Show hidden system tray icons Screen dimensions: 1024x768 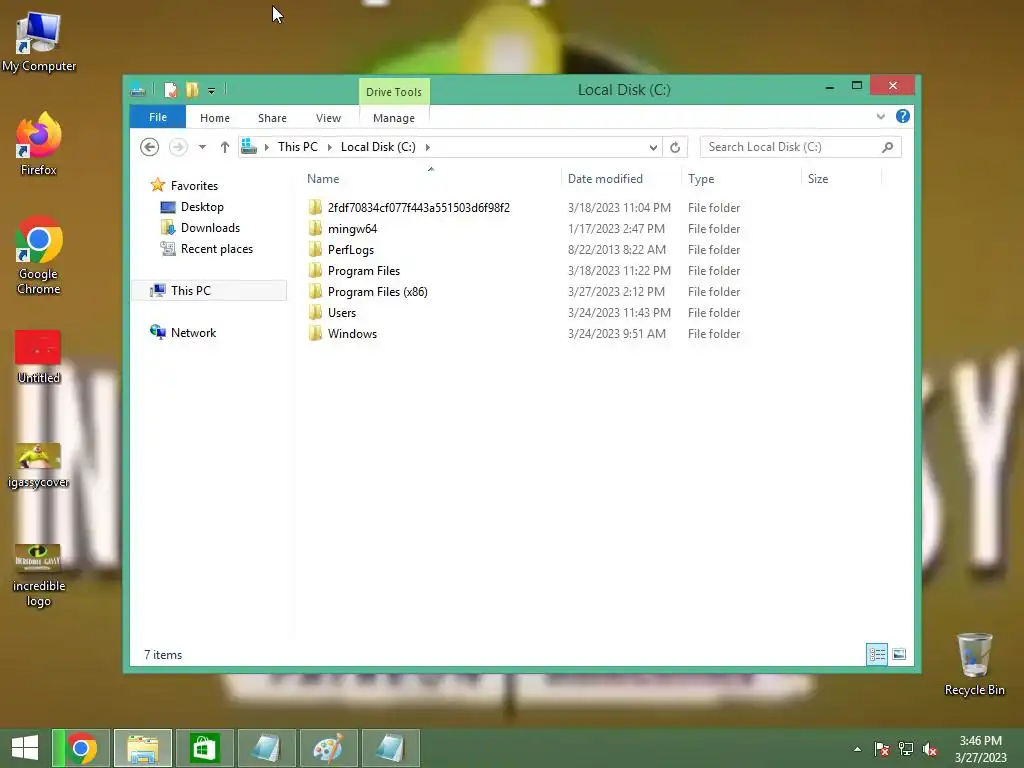(x=857, y=749)
